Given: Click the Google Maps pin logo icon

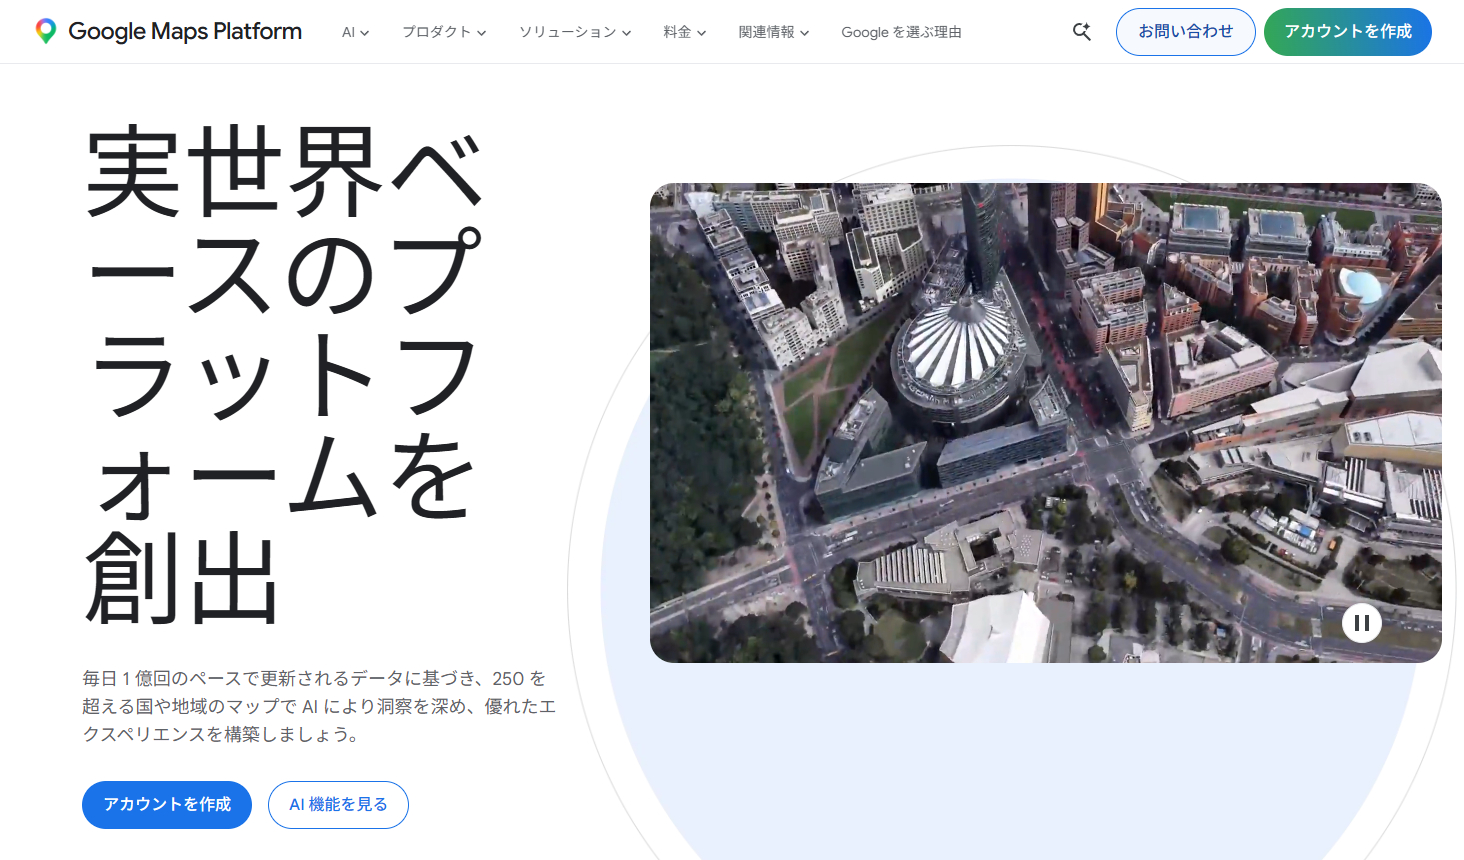Looking at the screenshot, I should point(45,31).
